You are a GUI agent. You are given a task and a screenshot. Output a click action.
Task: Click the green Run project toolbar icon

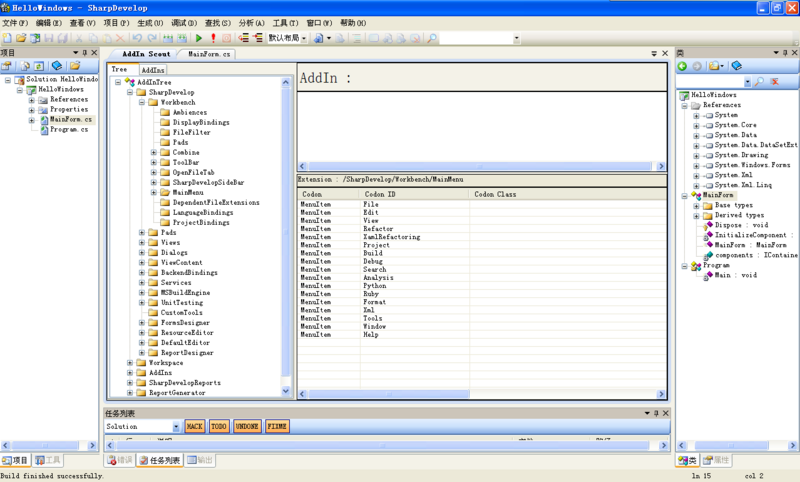pyautogui.click(x=199, y=38)
